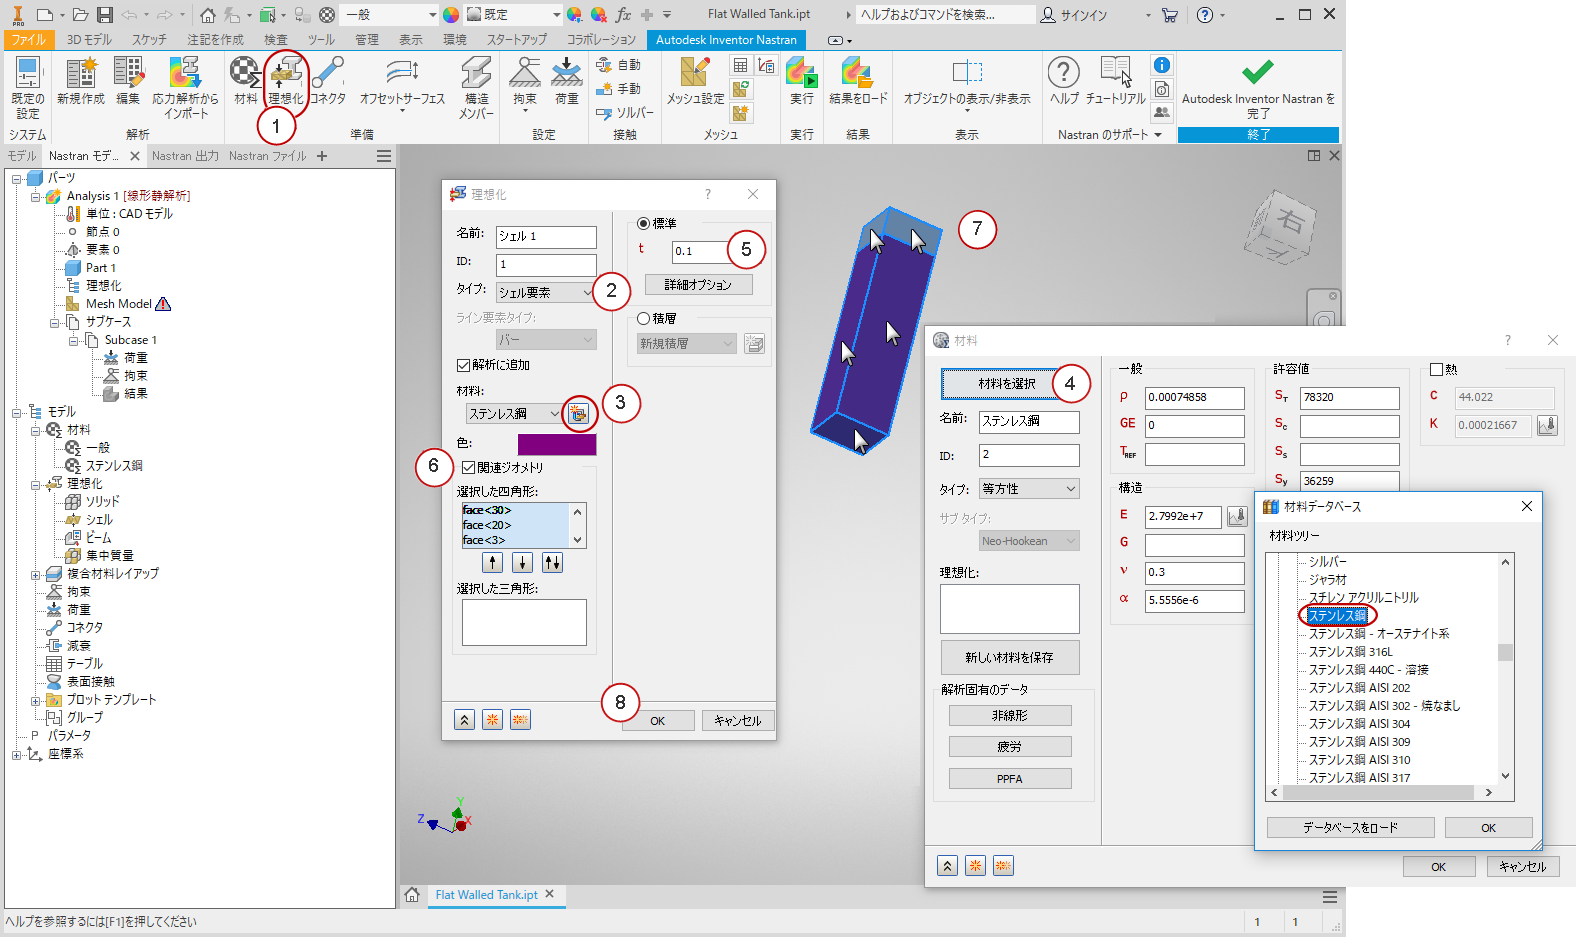This screenshot has width=1576, height=937.
Task: Collapse the モデル tree node
Action: point(17,412)
